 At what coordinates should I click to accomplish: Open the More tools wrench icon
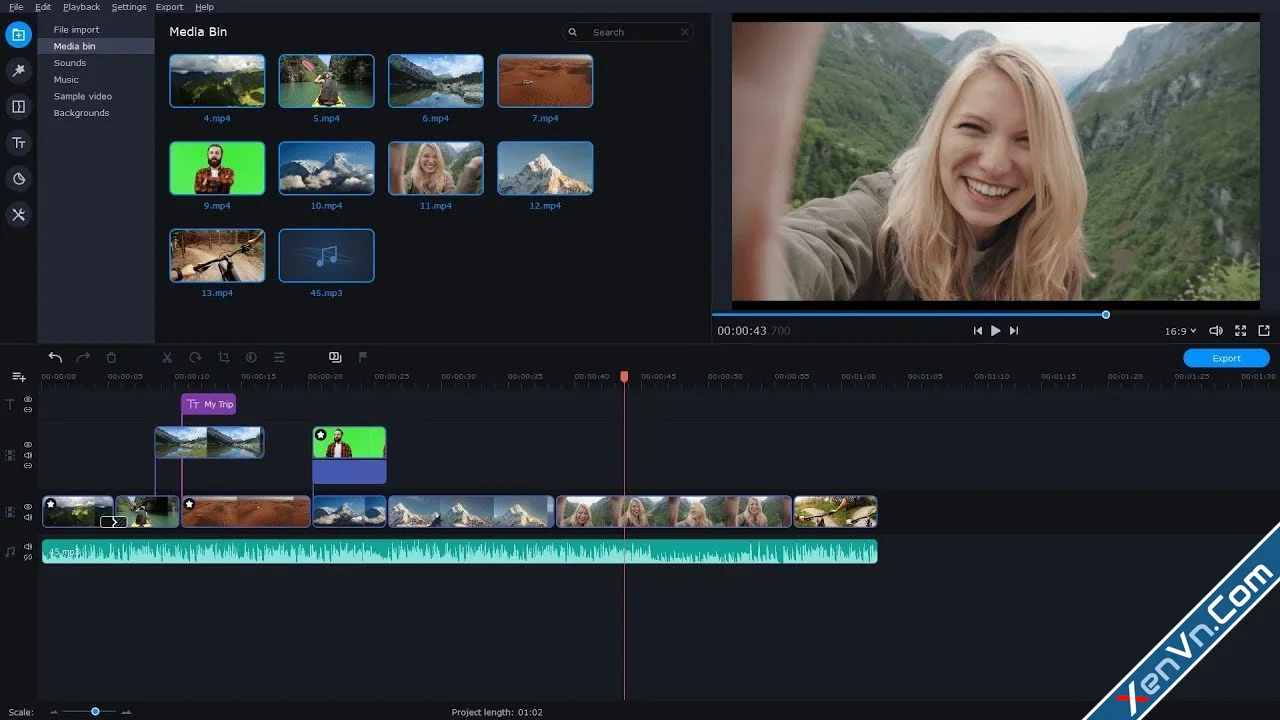click(18, 215)
